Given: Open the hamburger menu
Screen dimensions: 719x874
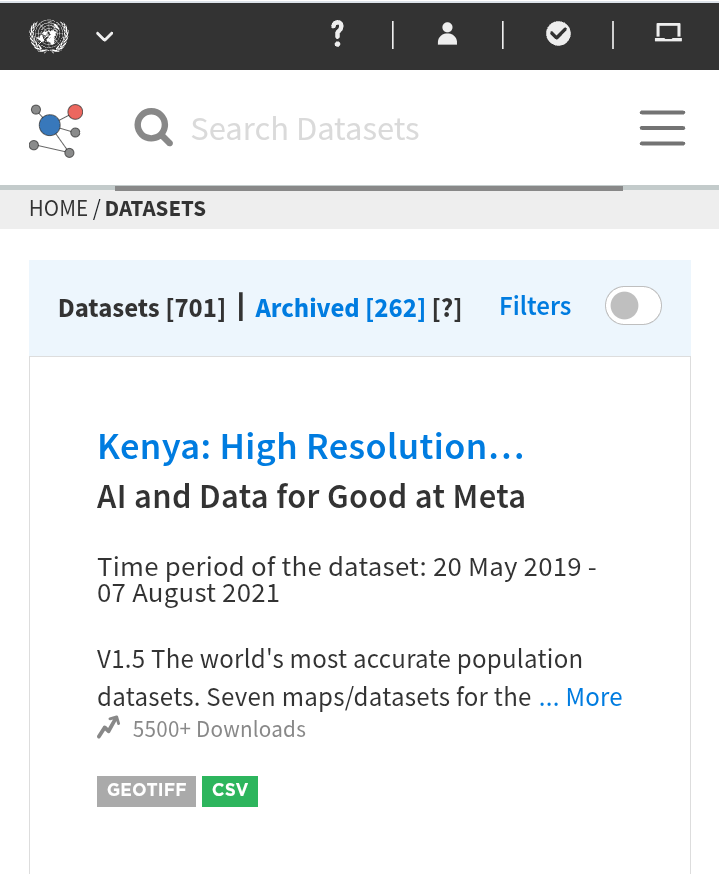Looking at the screenshot, I should tap(662, 128).
